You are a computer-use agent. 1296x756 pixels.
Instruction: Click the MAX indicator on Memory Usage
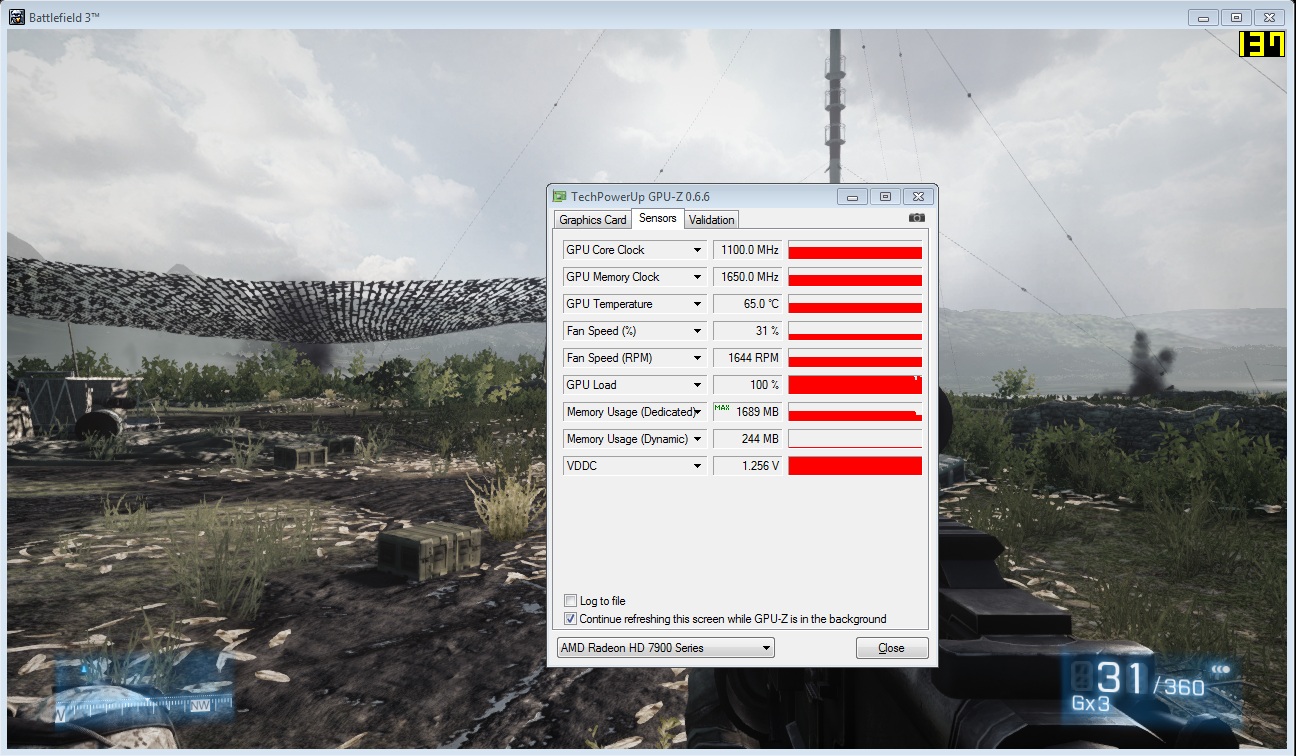click(722, 408)
